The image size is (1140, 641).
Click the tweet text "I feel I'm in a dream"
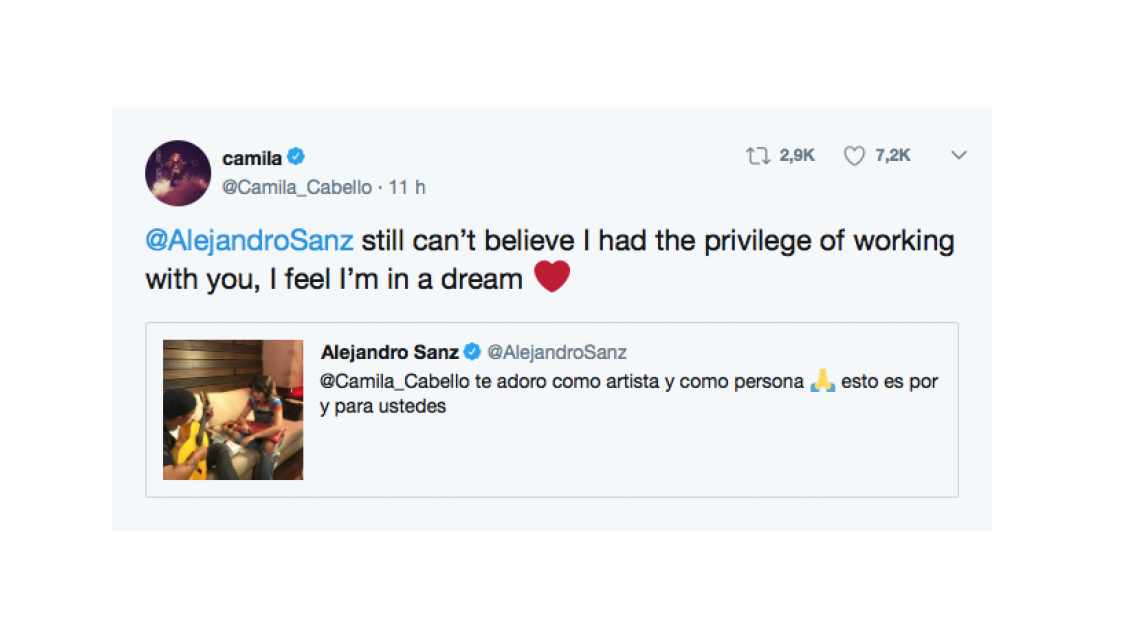click(397, 279)
